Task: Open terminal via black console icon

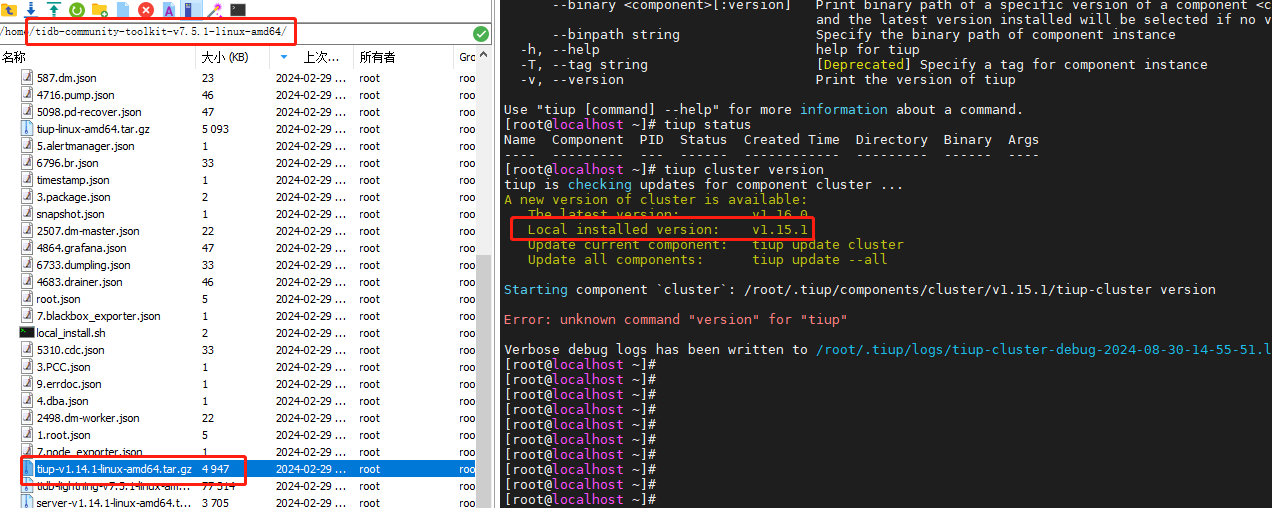Action: tap(238, 9)
